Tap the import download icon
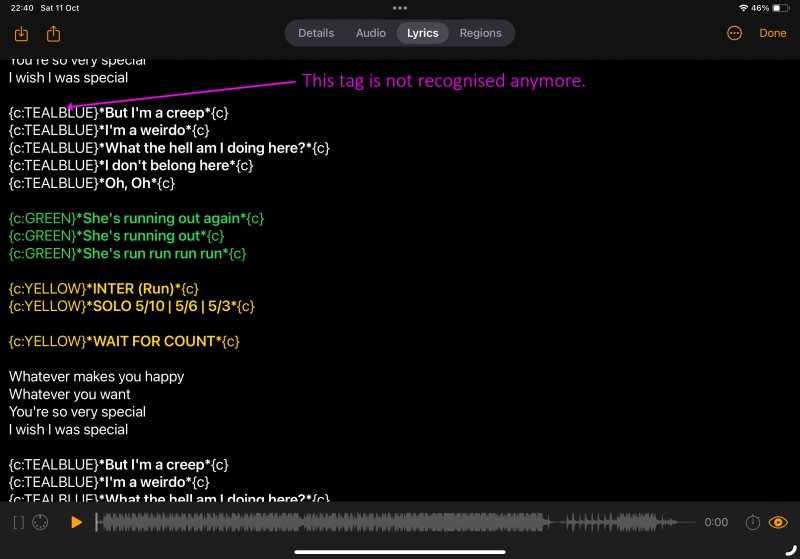 22,34
